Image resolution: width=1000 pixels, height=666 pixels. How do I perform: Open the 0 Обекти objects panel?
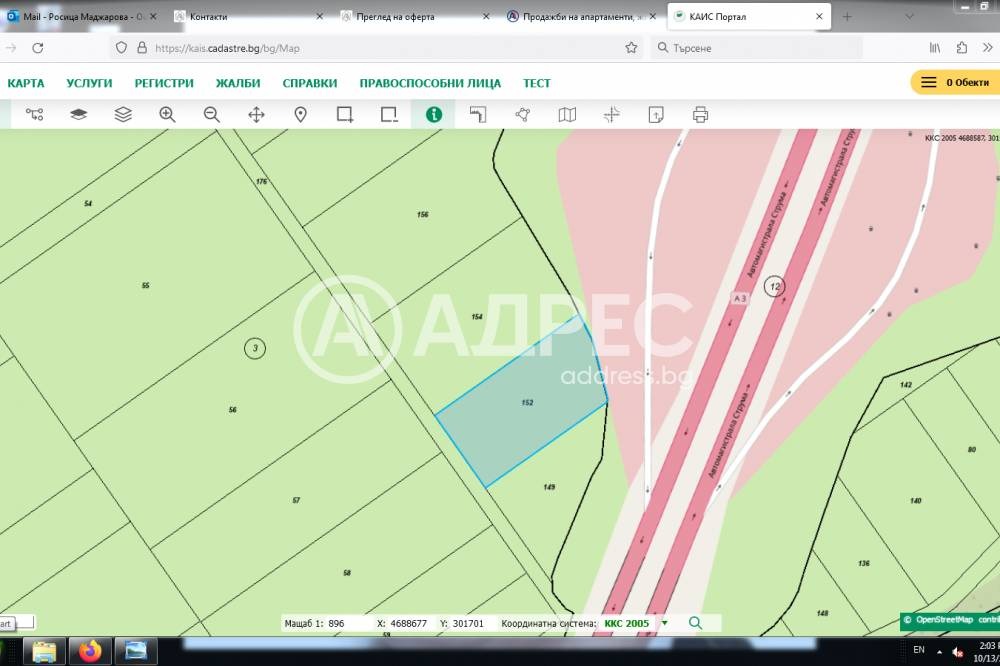point(955,82)
